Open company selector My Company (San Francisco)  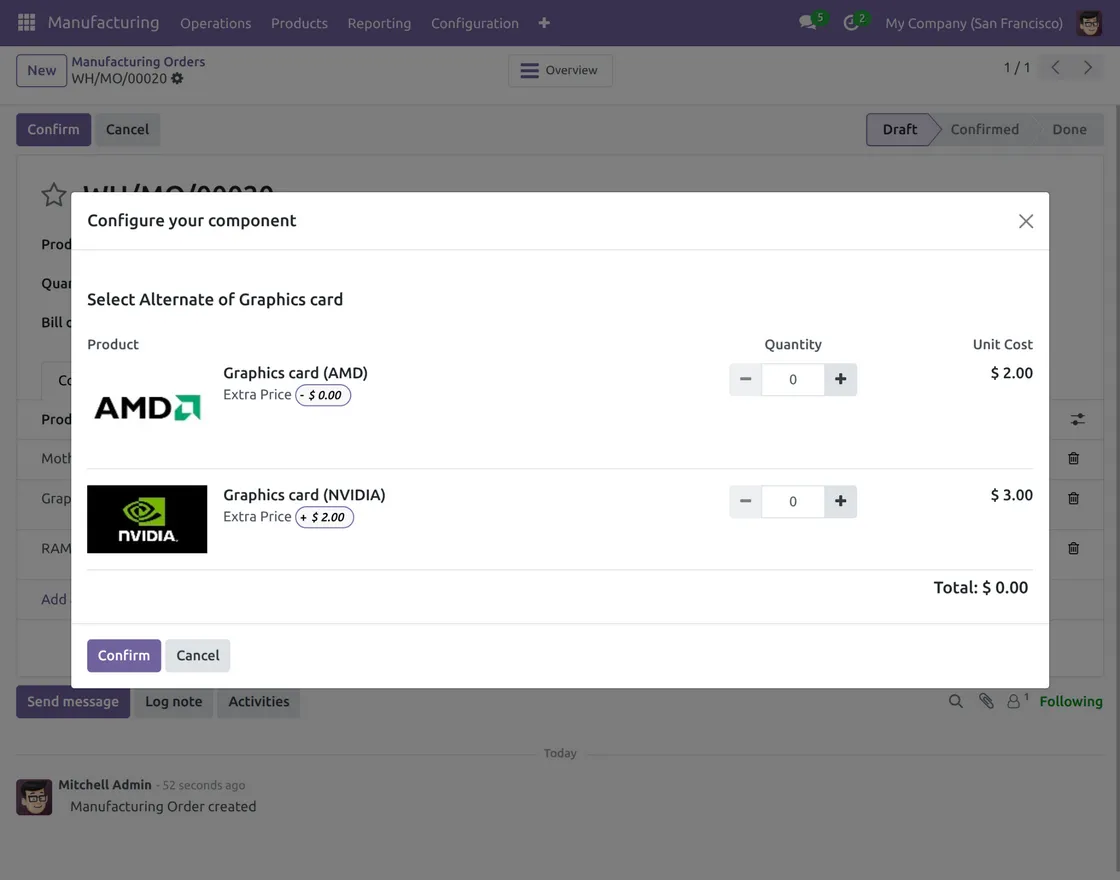tap(974, 23)
